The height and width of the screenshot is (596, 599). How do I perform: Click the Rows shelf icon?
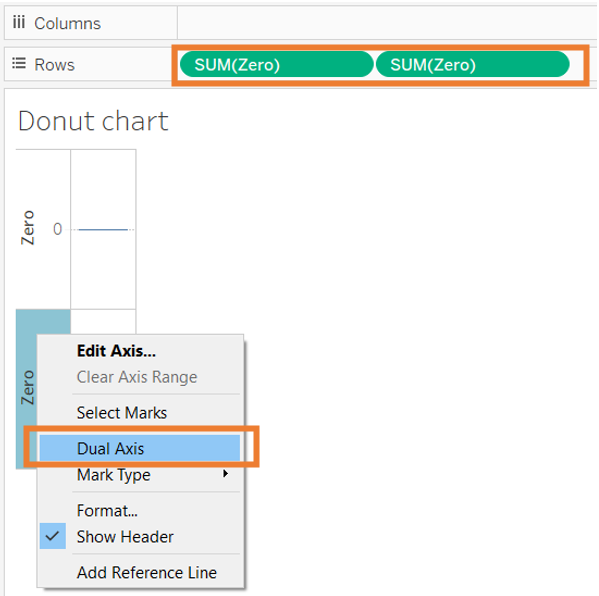(x=18, y=63)
